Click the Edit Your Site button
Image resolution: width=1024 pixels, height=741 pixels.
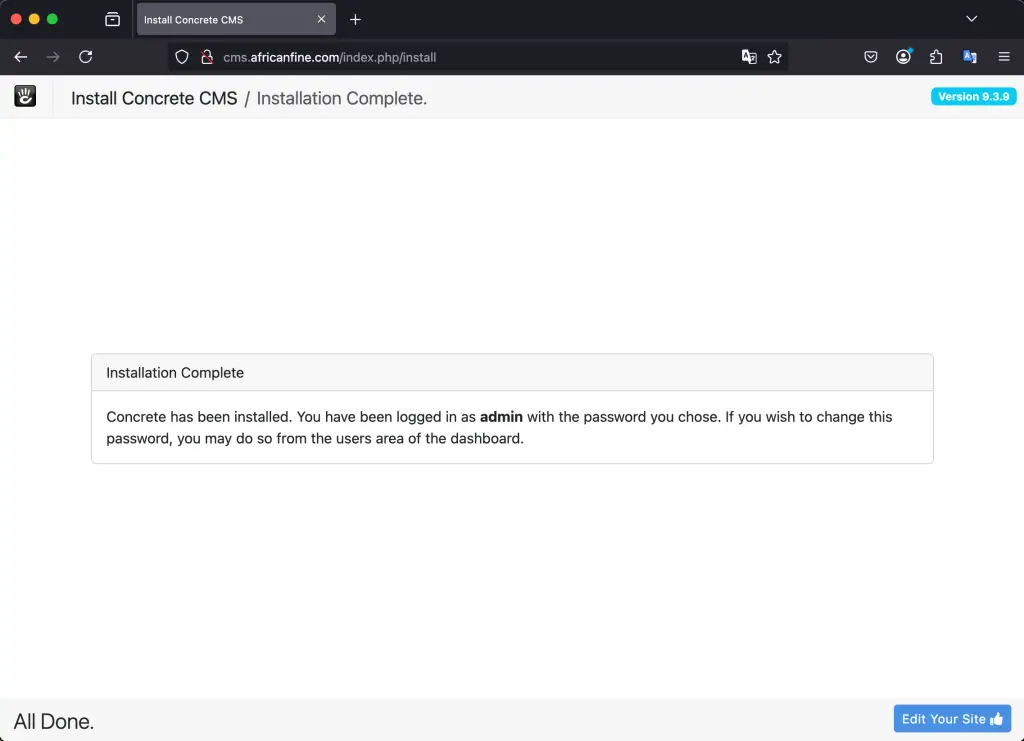click(x=951, y=718)
